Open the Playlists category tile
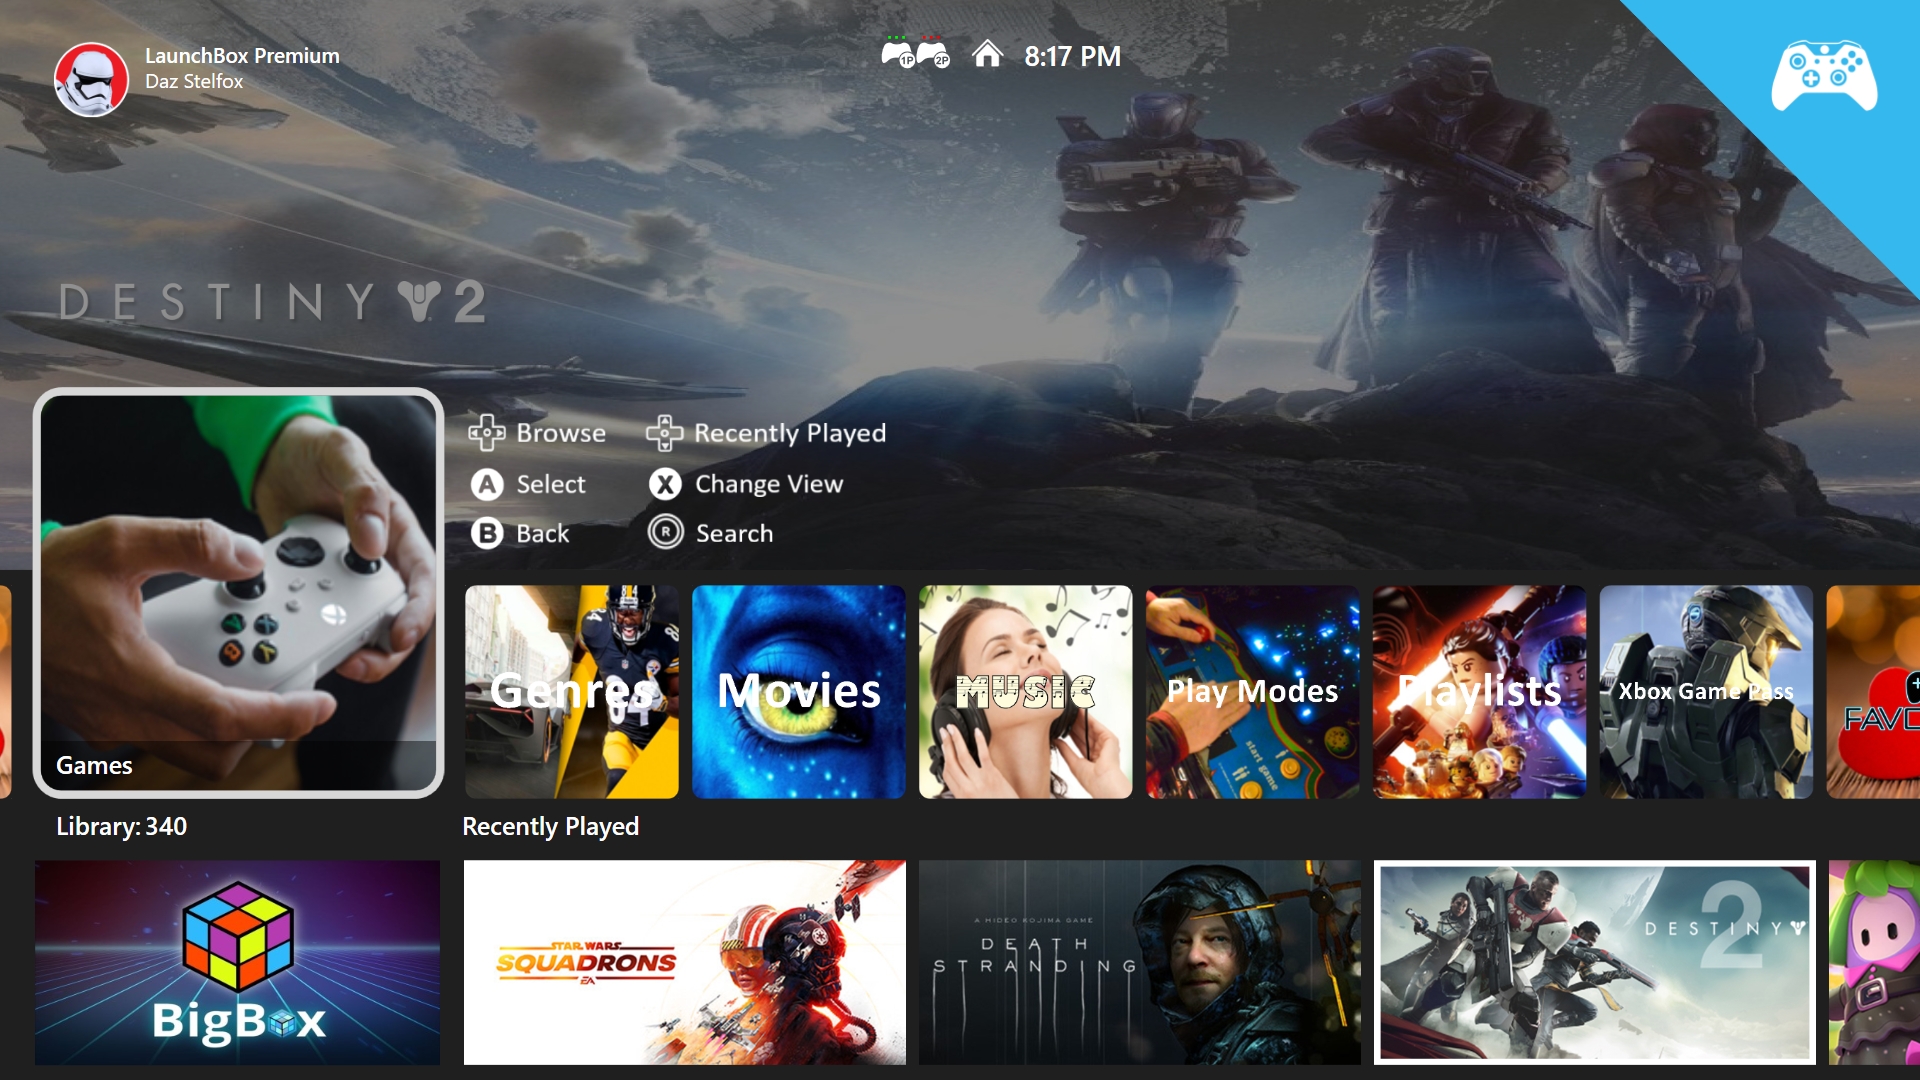This screenshot has width=1920, height=1080. 1480,692
